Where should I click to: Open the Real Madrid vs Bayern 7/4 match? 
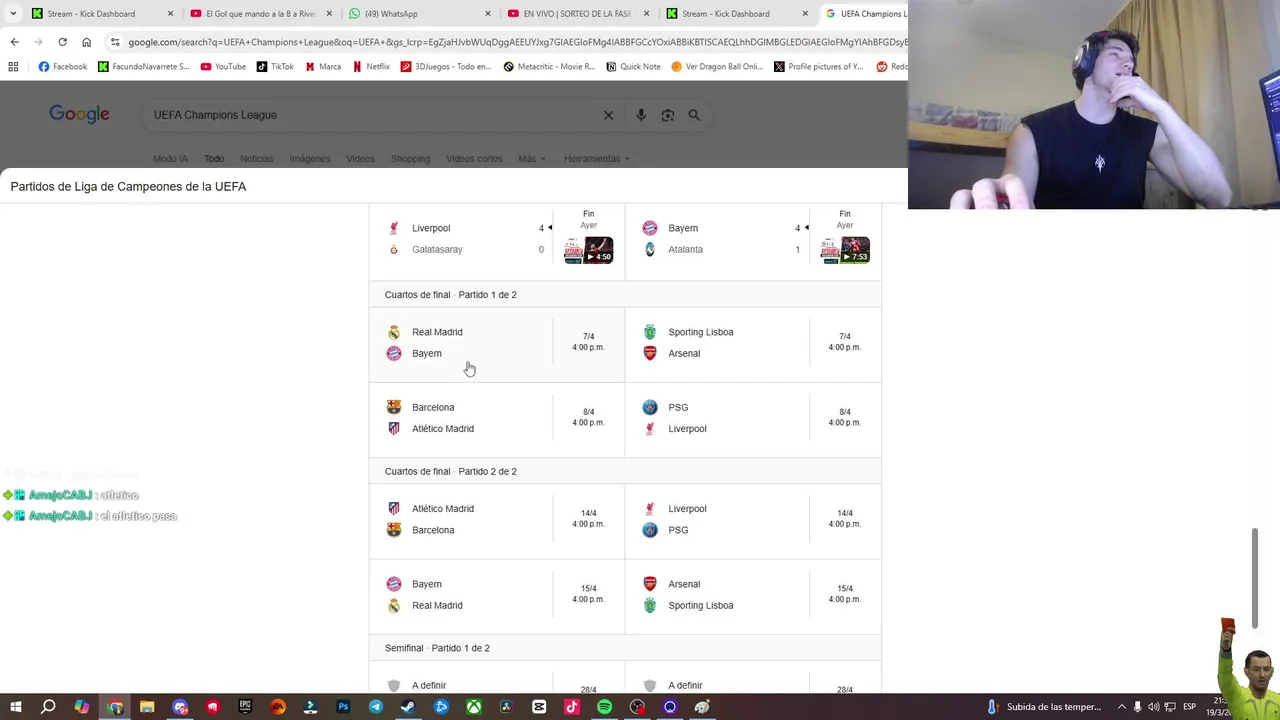pyautogui.click(x=497, y=343)
